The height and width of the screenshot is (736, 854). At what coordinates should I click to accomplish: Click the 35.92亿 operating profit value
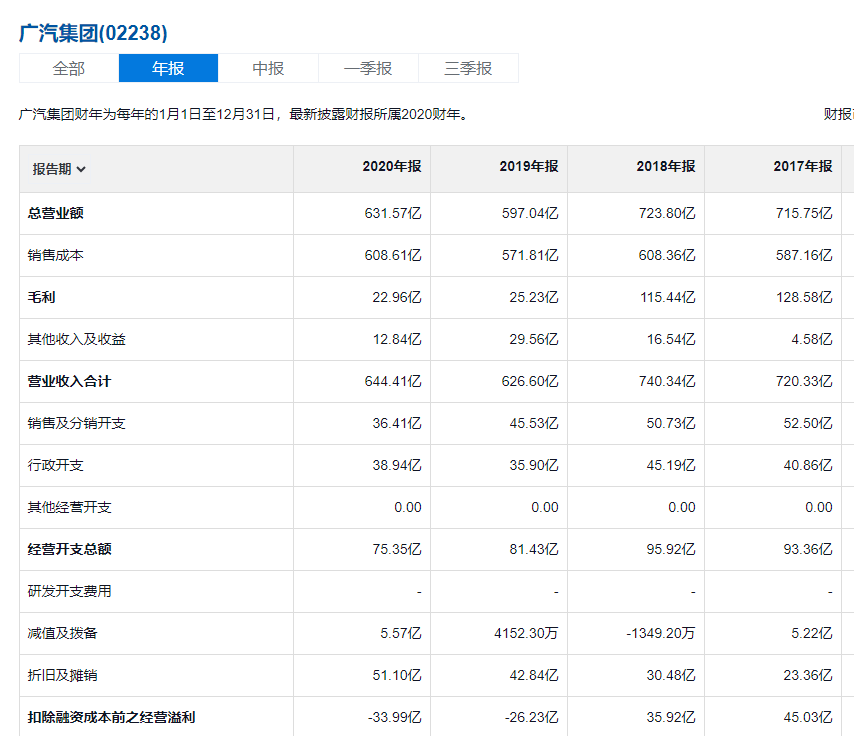click(671, 717)
